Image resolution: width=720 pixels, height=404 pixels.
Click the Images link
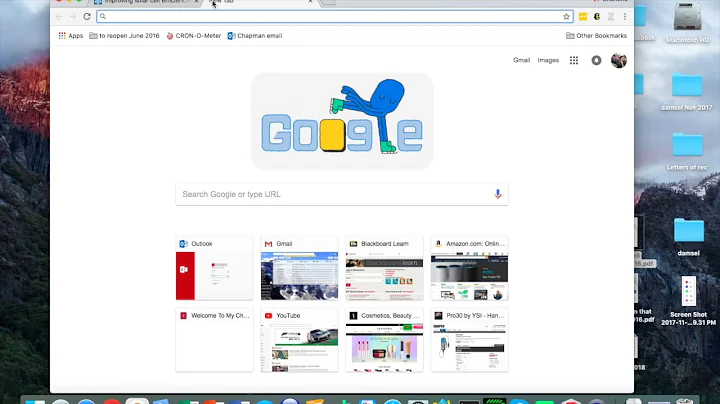click(x=548, y=60)
